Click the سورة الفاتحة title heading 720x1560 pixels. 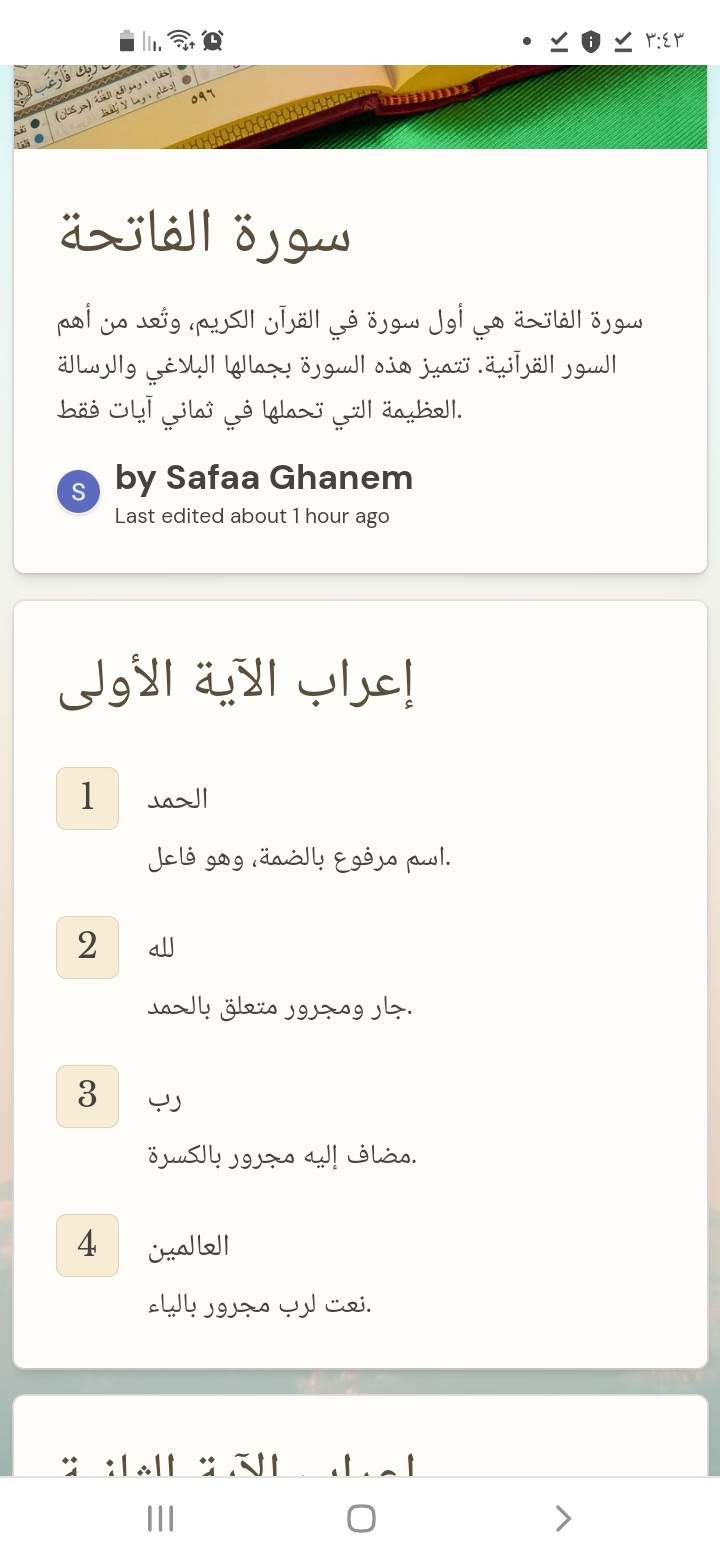205,234
